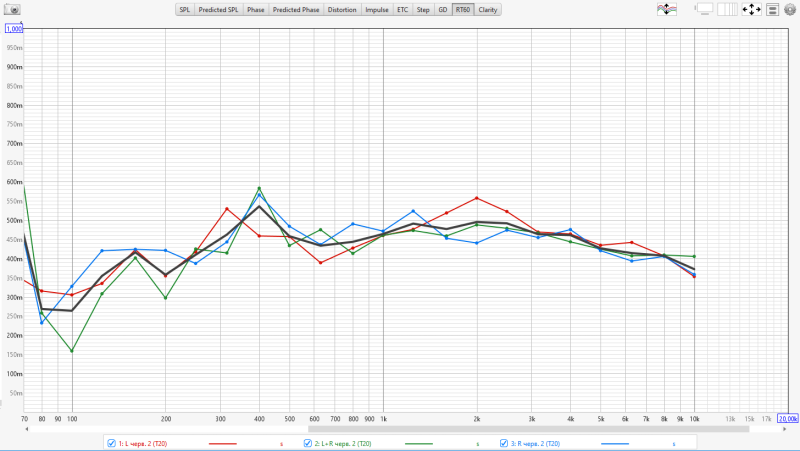
Task: Toggle scrollbars display icon
Action: tap(705, 9)
